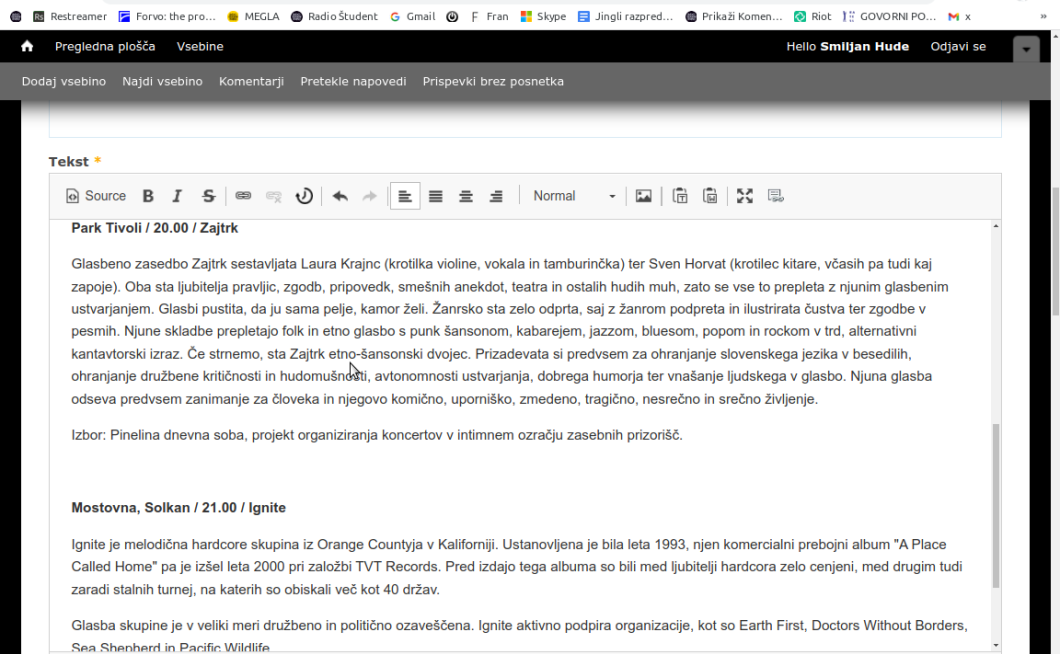Expand the admin toolbar dropdown arrow
Viewport: 1060px width, 654px height.
point(1026,48)
